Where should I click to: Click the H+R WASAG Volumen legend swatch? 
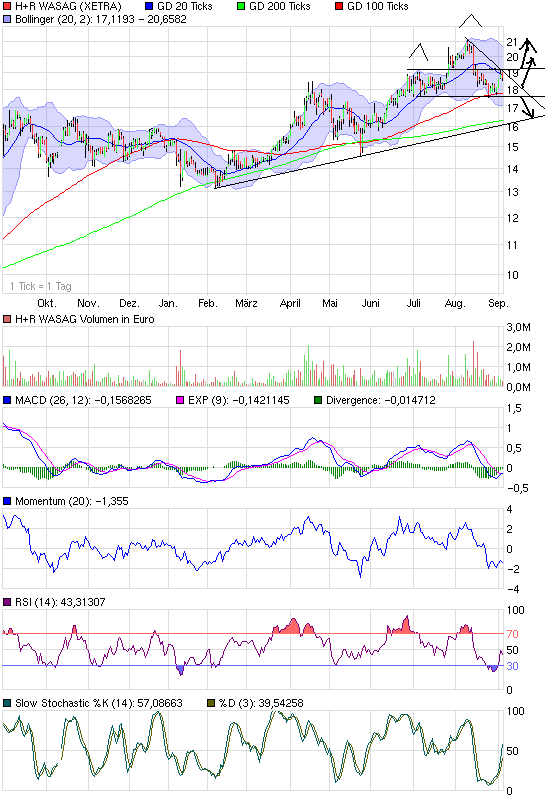pyautogui.click(x=7, y=320)
